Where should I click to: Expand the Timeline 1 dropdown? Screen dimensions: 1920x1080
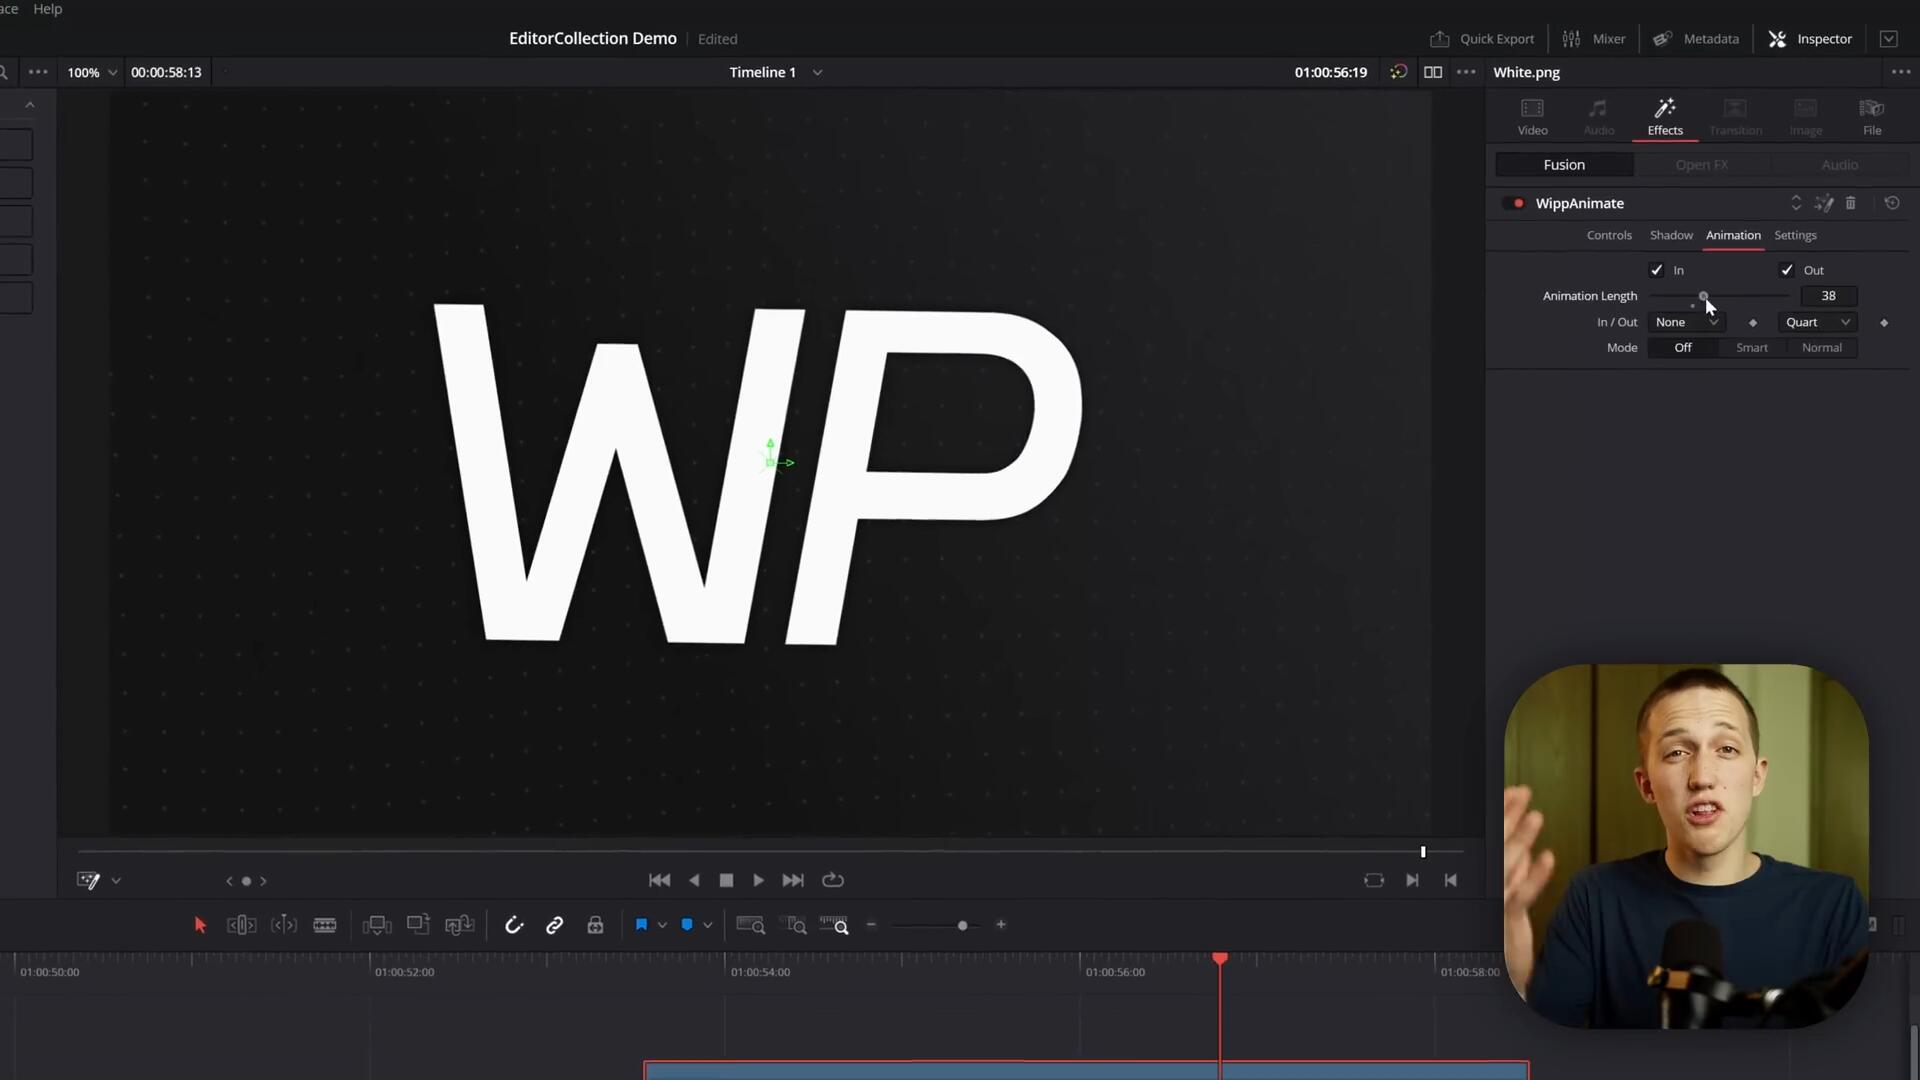click(x=818, y=71)
